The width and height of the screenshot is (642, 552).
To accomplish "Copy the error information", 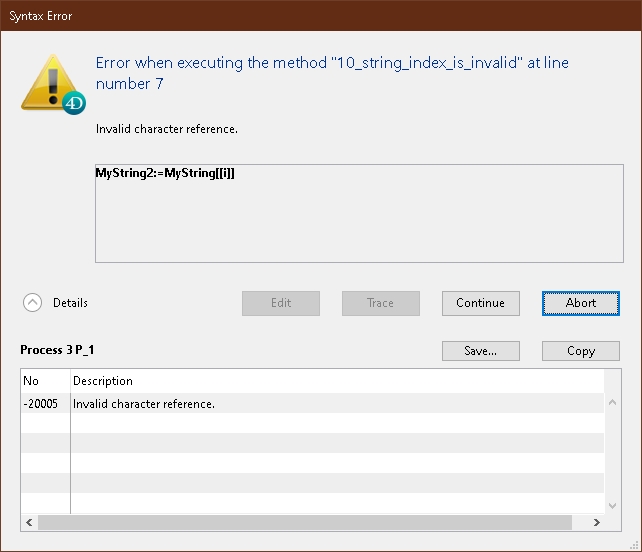I will [580, 351].
